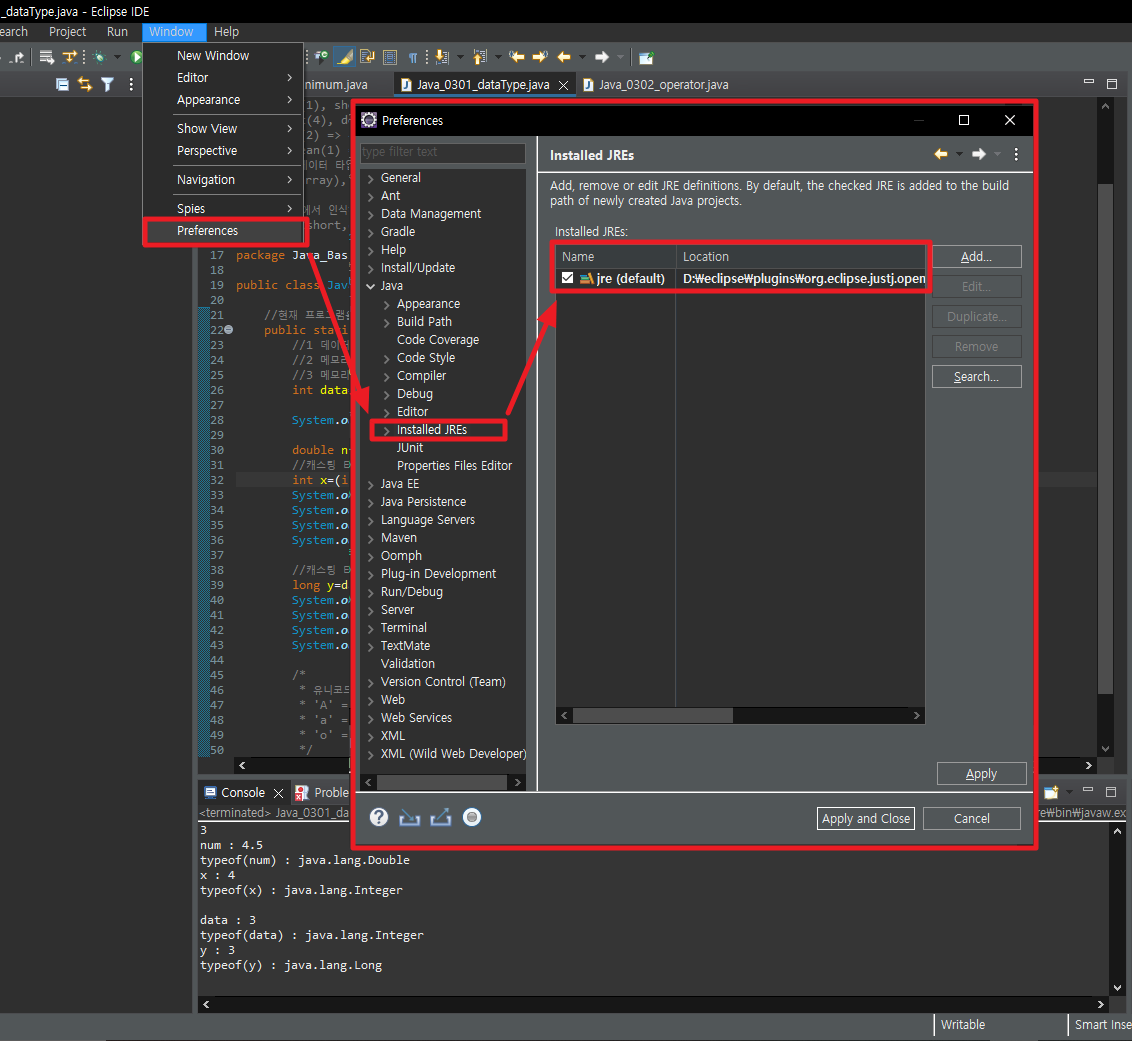The height and width of the screenshot is (1041, 1132).
Task: Click Previous Annotation up-arrow icon
Action: pyautogui.click(x=479, y=56)
